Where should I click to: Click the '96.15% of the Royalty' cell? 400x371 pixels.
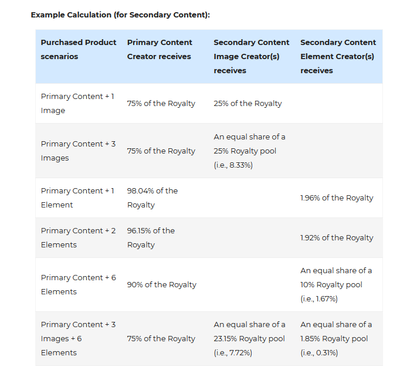(x=151, y=238)
